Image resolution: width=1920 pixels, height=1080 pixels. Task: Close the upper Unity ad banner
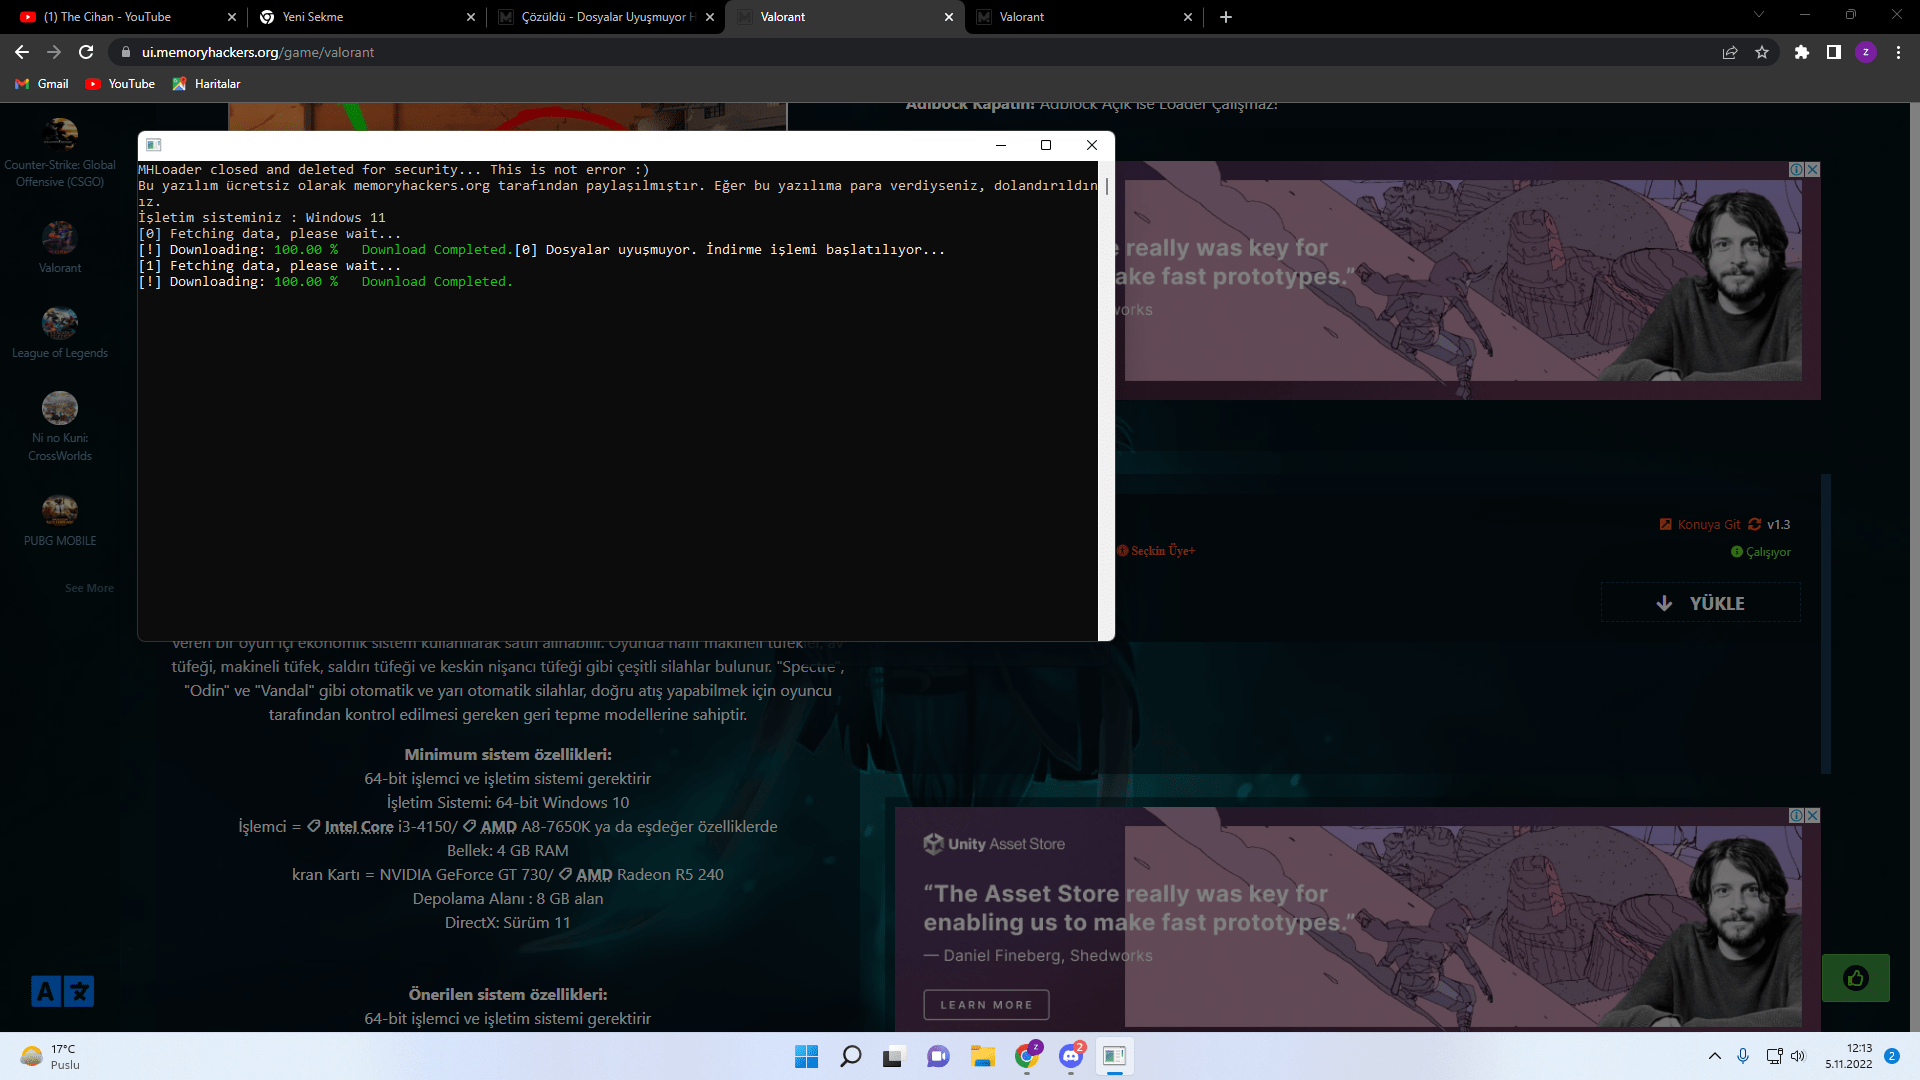pos(1813,170)
